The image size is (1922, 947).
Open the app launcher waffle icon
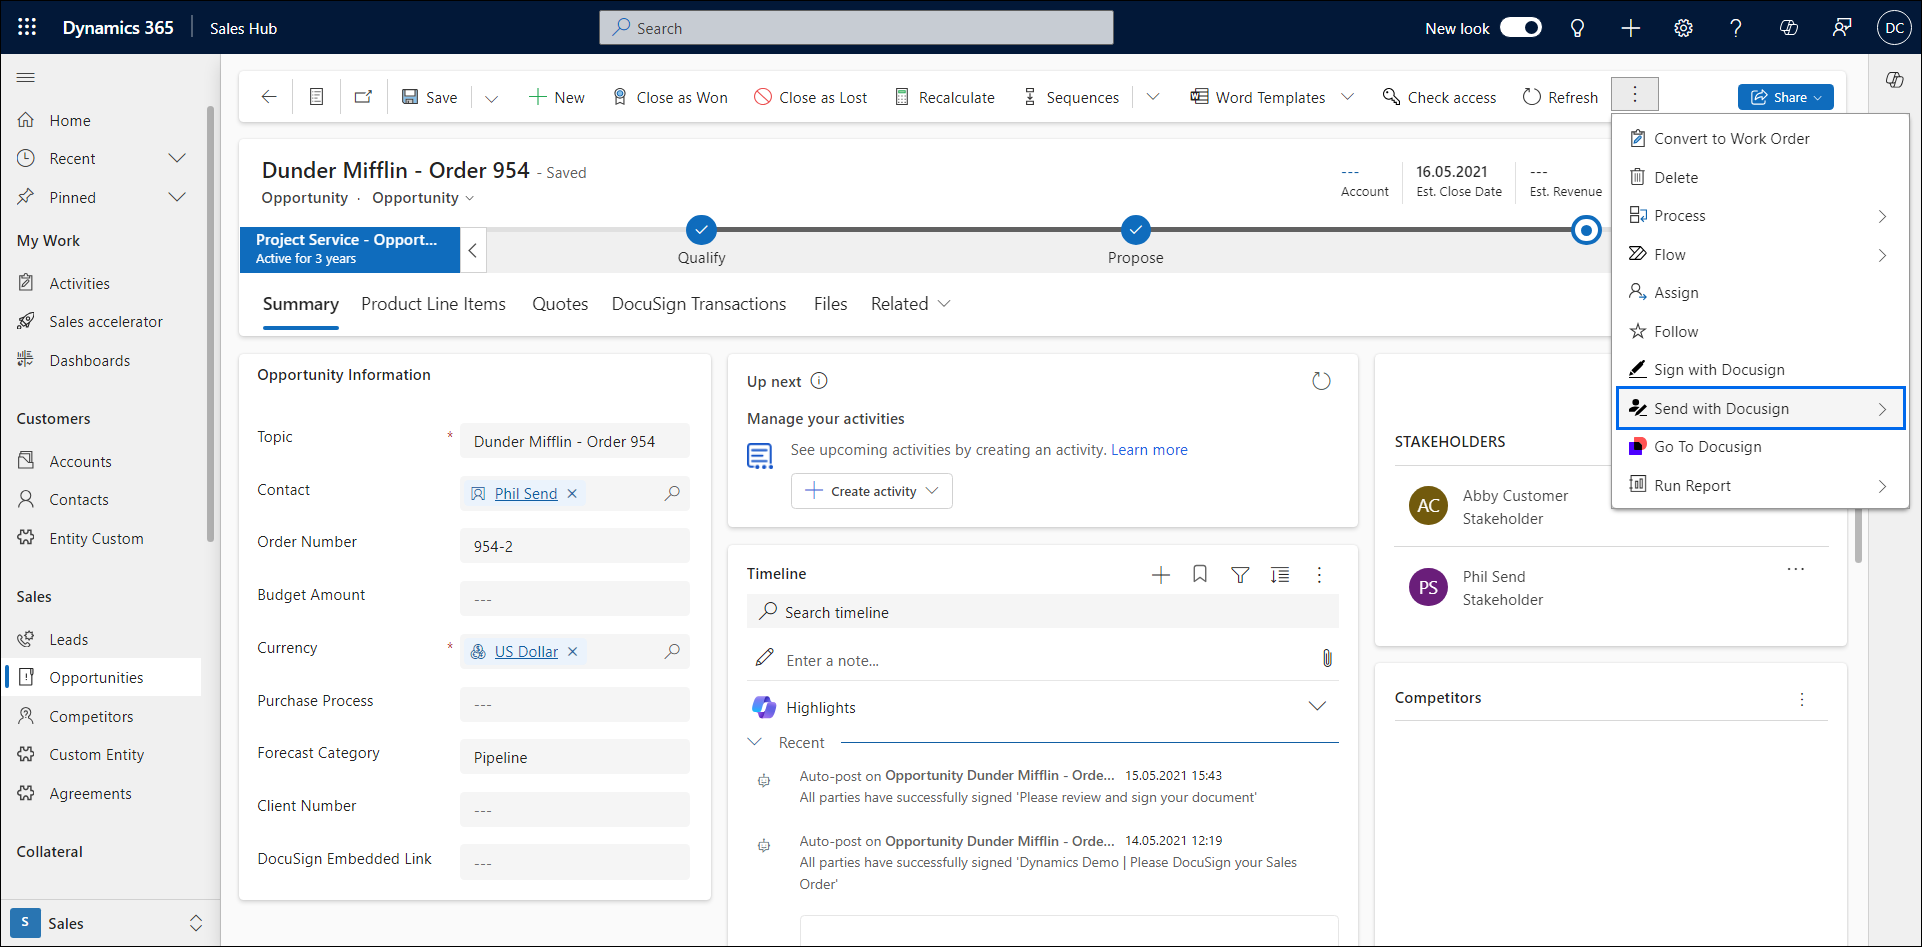[27, 28]
